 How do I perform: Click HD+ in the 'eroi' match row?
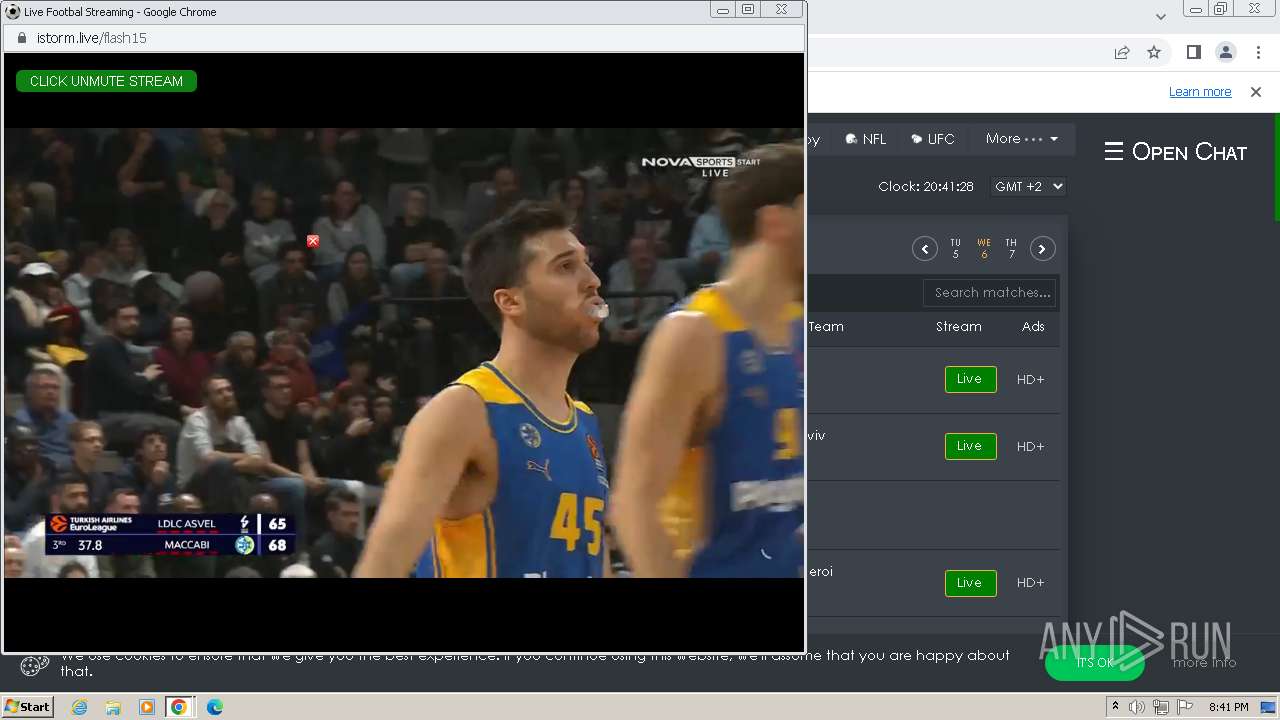(x=1030, y=583)
